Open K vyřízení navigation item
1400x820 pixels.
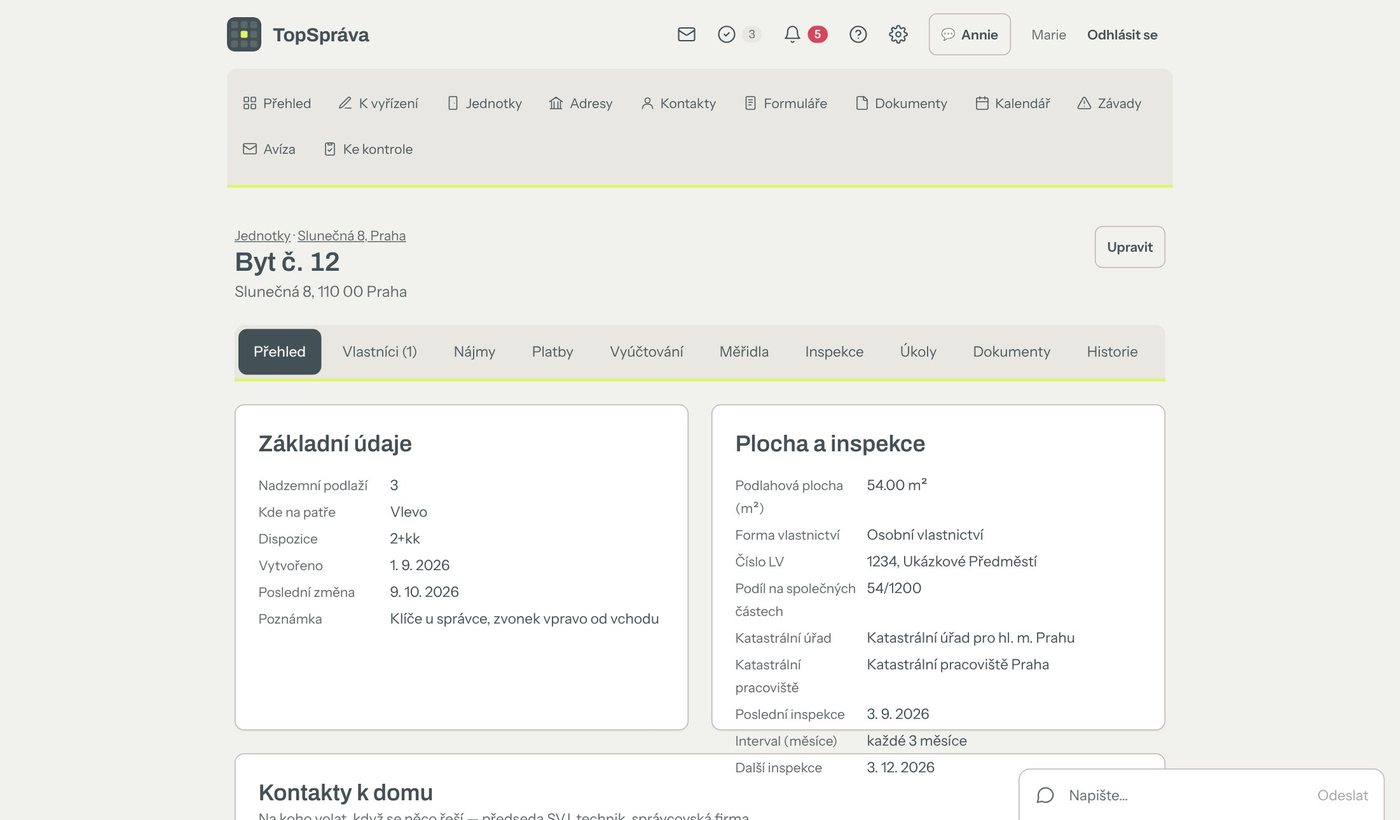[378, 103]
